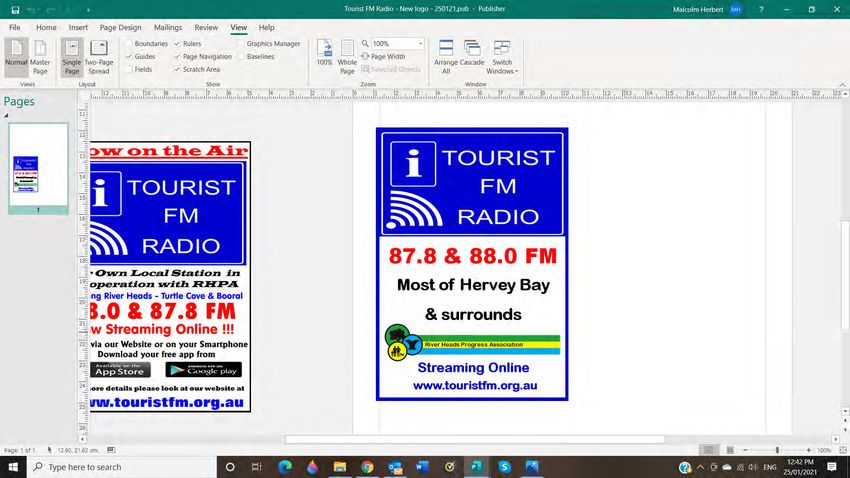
Task: Open the zoom percentage combo box
Action: (x=397, y=43)
